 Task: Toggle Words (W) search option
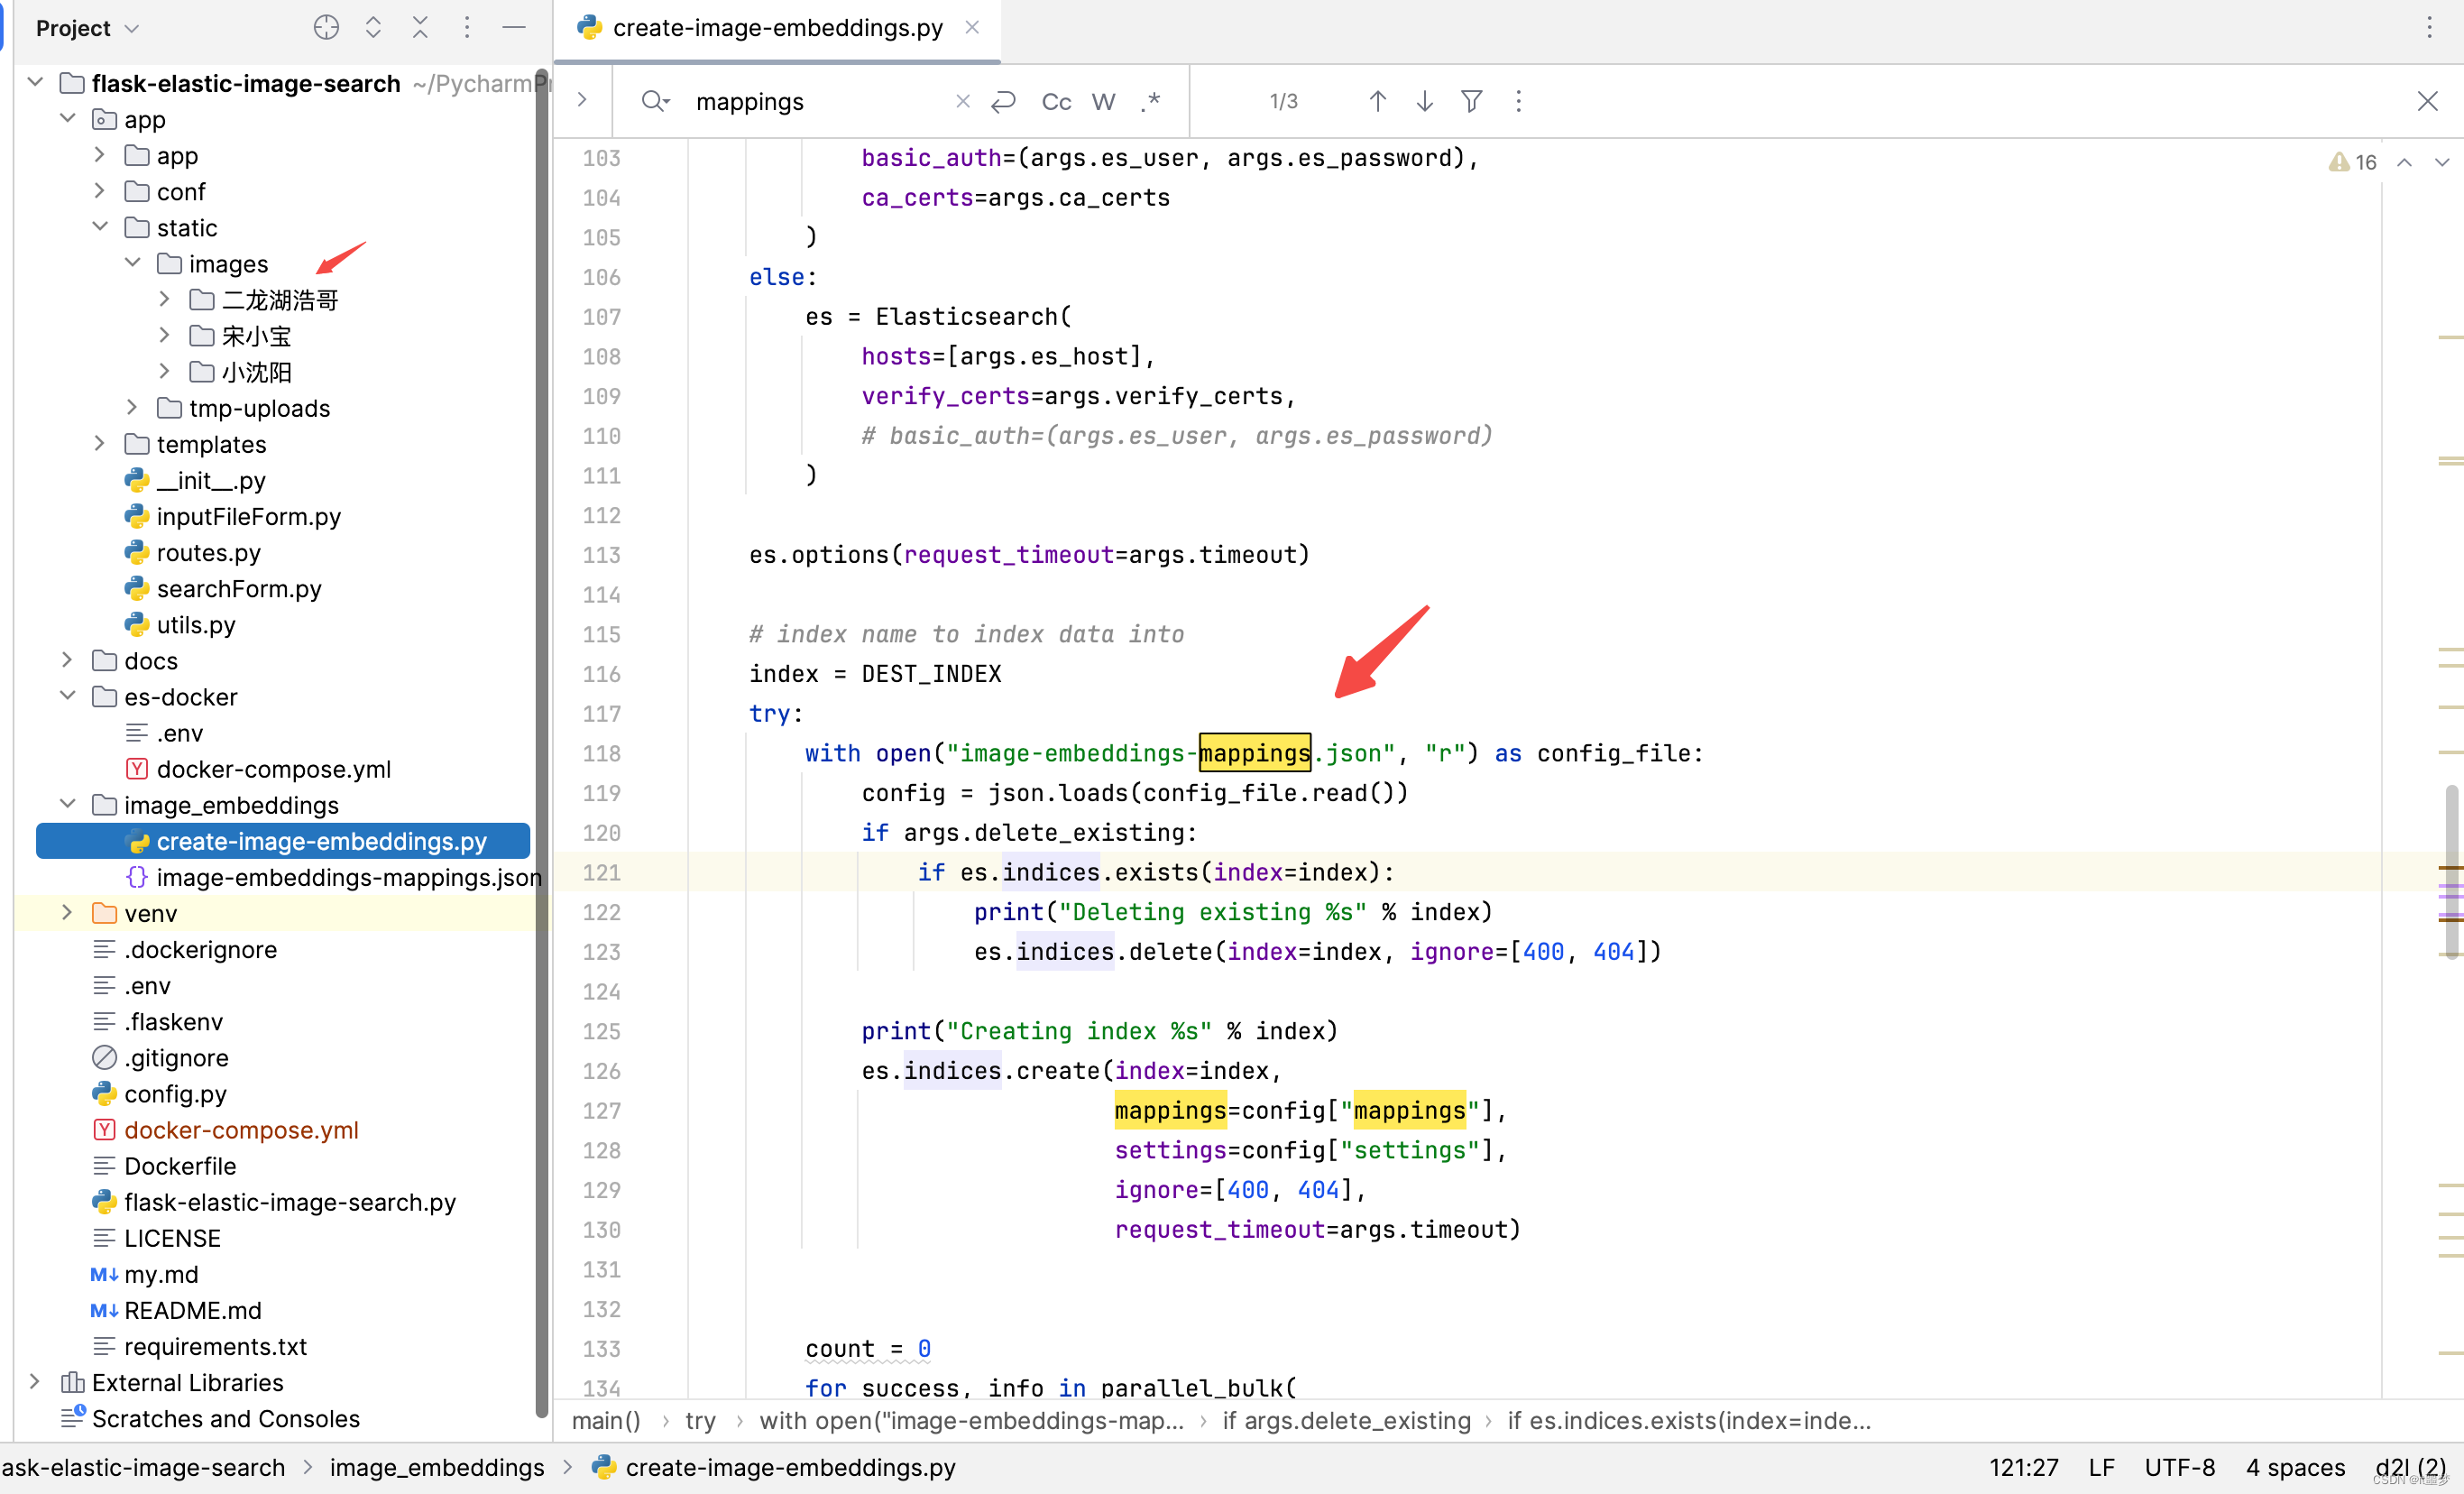(1103, 101)
